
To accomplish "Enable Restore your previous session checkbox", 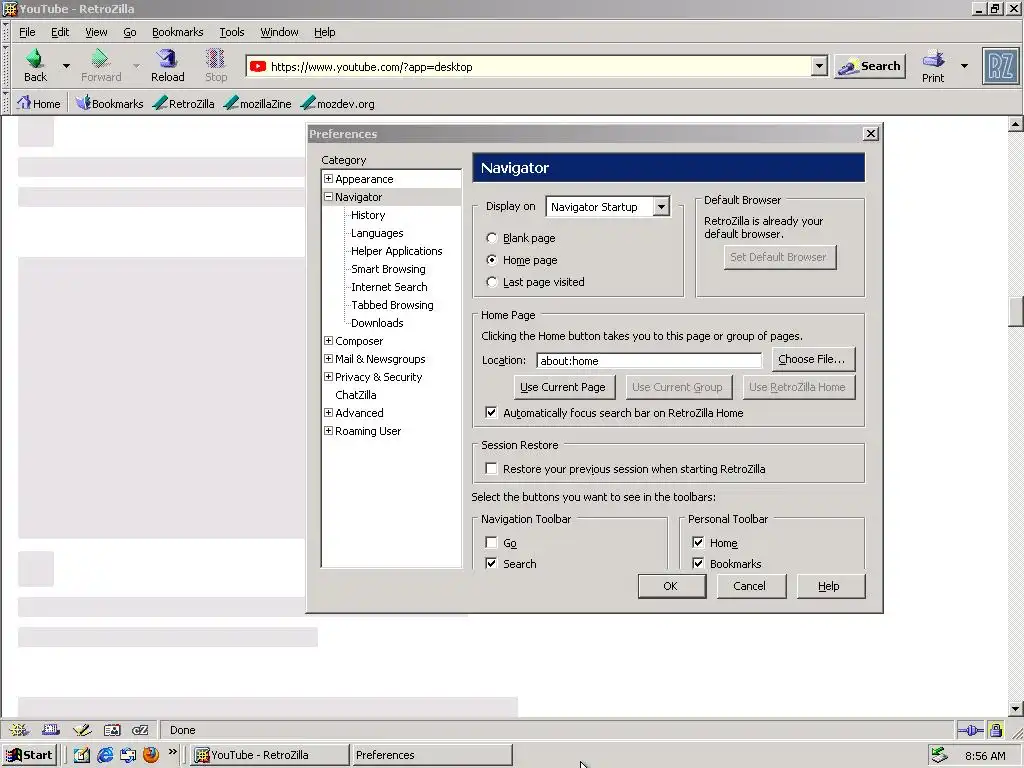I will click(x=491, y=468).
